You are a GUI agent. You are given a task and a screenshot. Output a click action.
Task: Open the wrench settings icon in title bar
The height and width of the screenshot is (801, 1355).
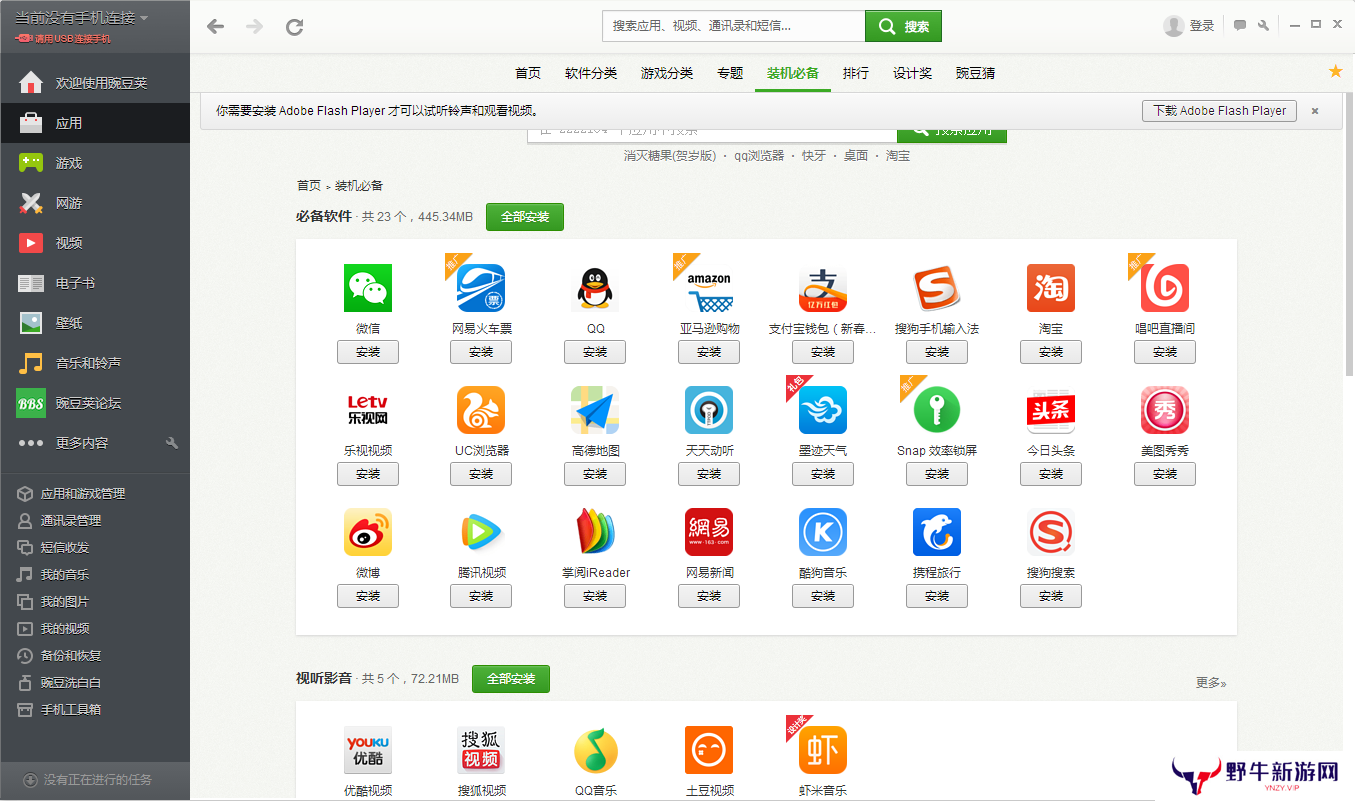[1263, 26]
